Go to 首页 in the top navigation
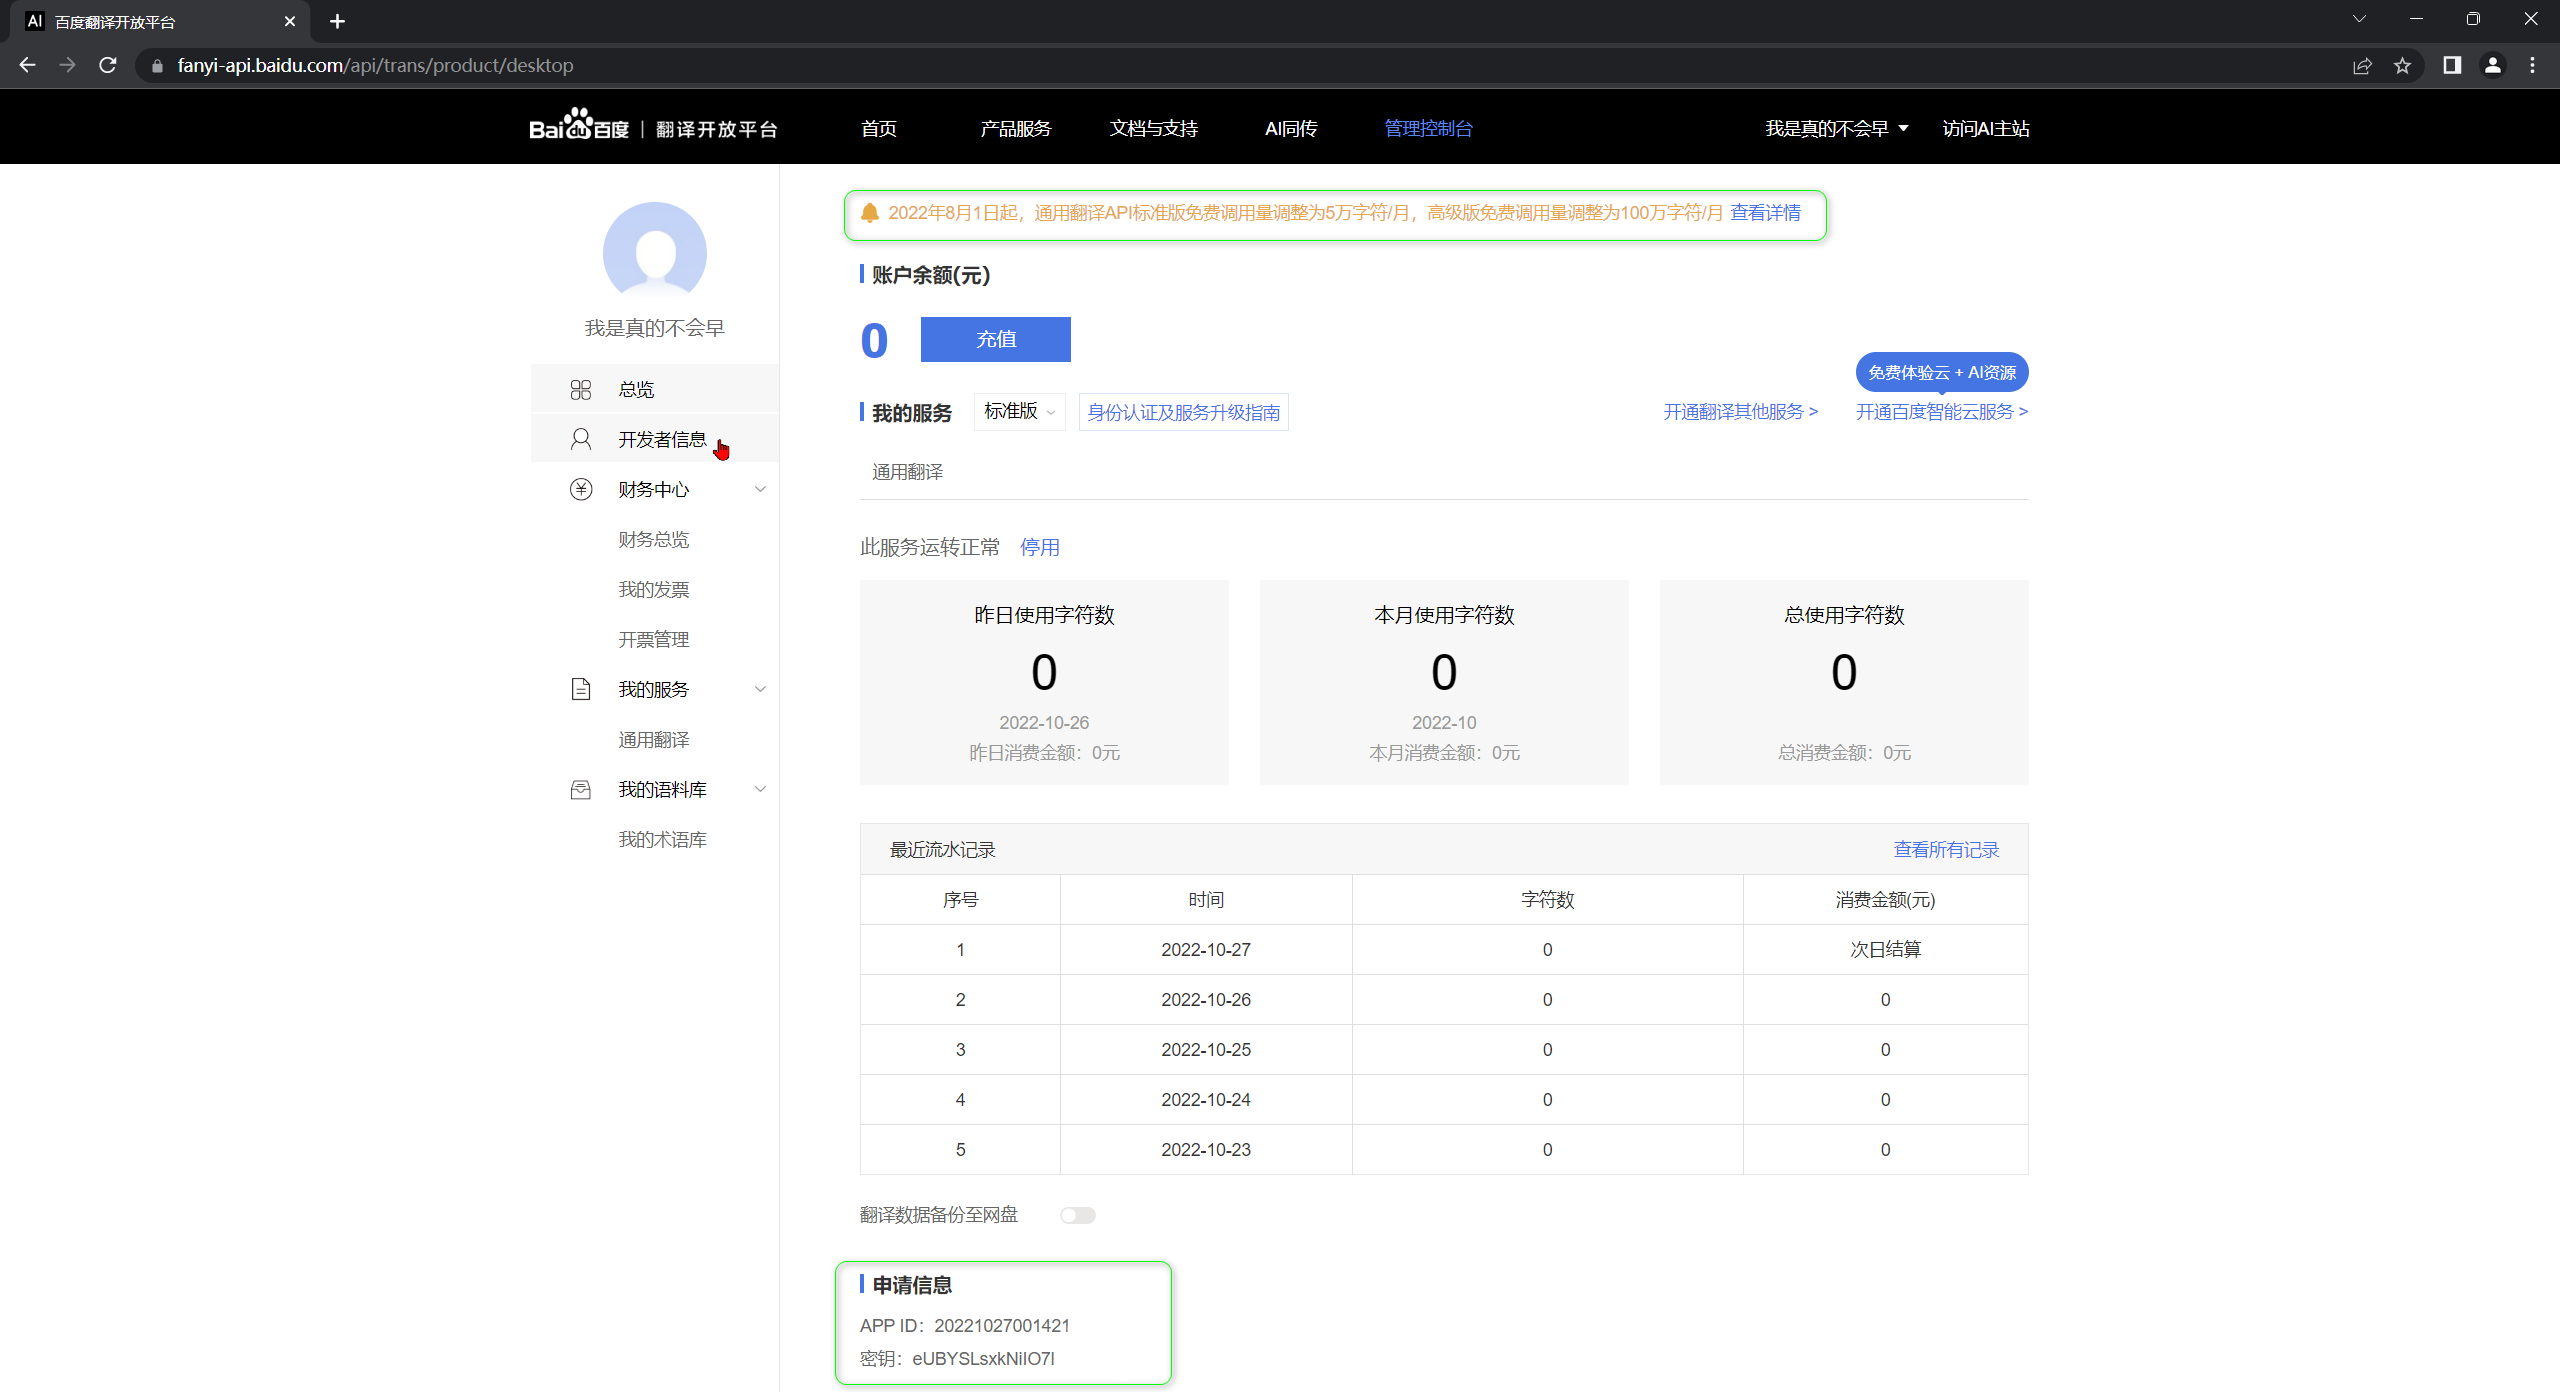Viewport: 2560px width, 1392px height. click(879, 128)
